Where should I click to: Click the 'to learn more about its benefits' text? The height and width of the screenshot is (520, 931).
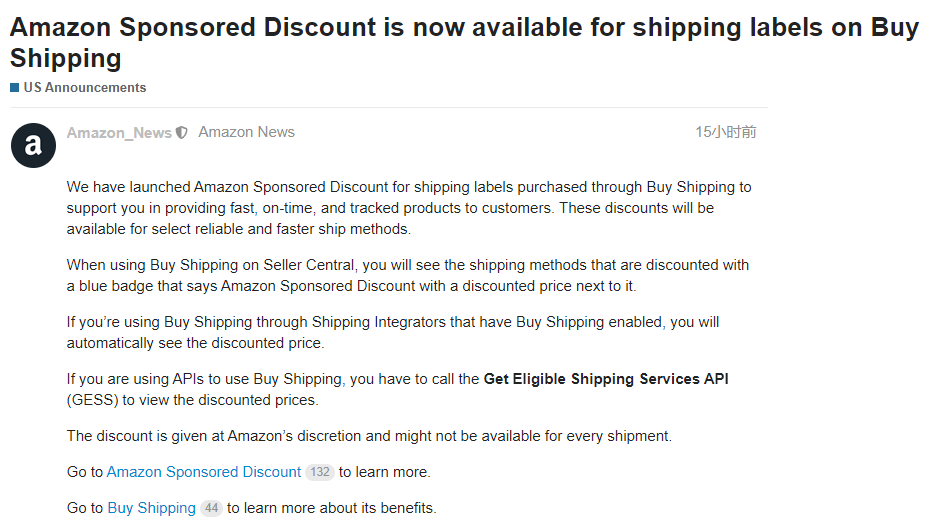coord(332,508)
